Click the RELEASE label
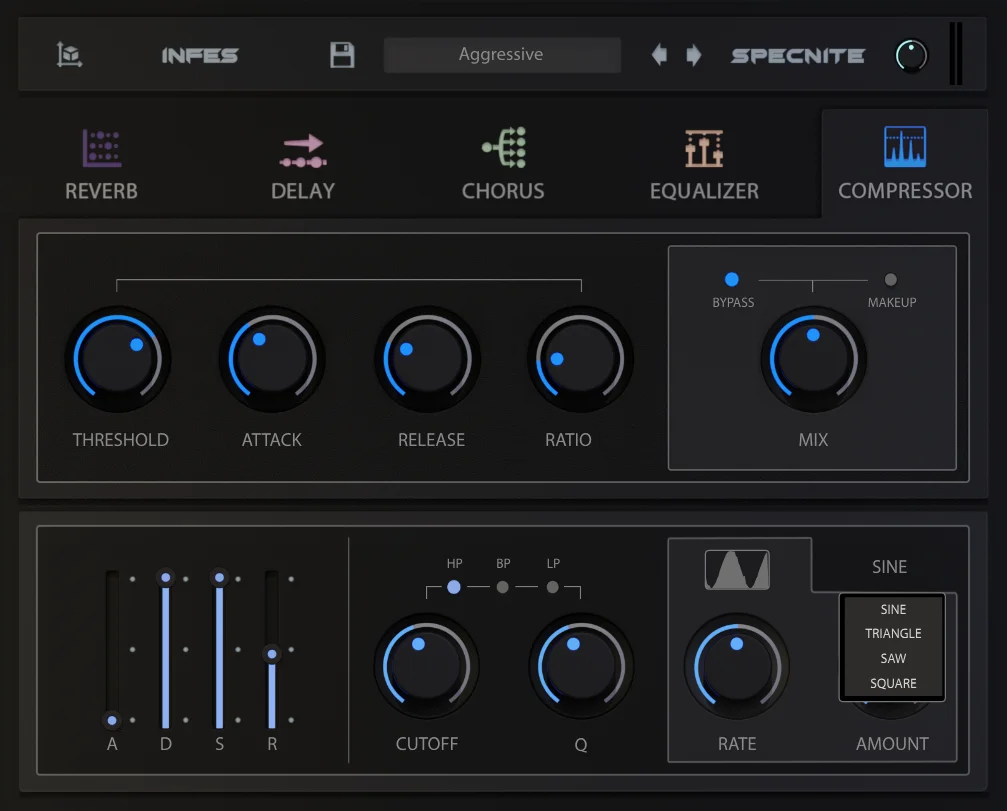 [x=432, y=440]
